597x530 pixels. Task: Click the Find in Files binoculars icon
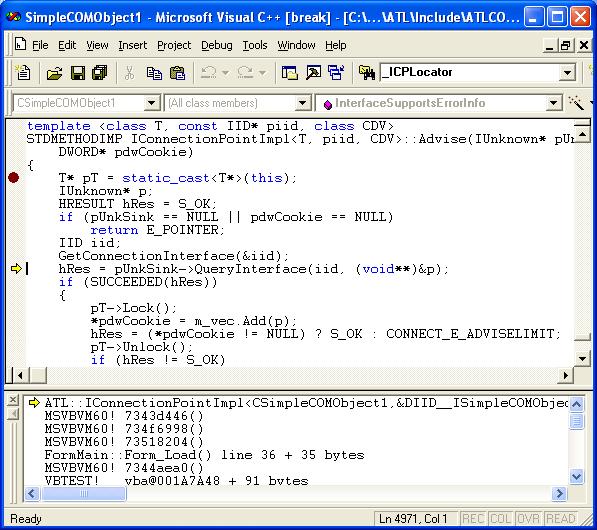coord(366,72)
